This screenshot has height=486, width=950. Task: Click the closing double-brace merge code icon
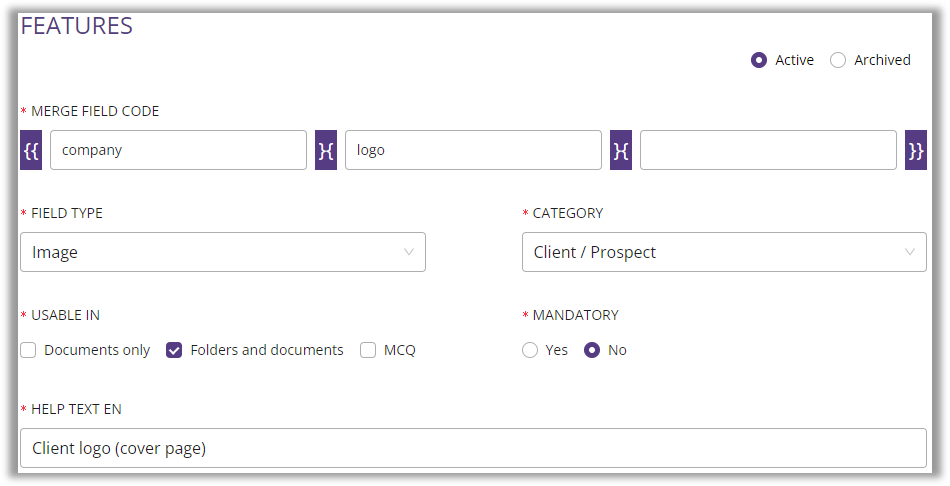tap(916, 150)
